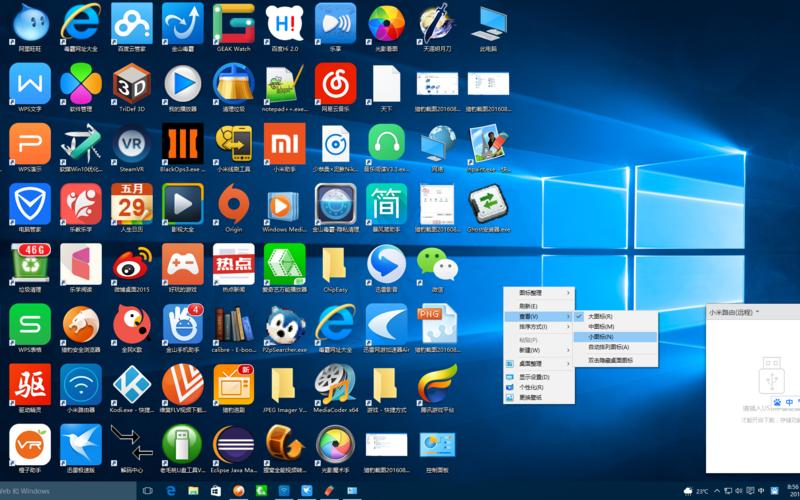800x500 pixels.
Task: Open Windows Store from taskbar
Action: pos(216,491)
